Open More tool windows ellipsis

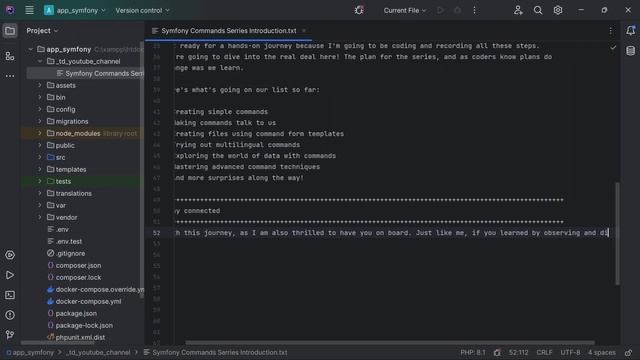[x=10, y=76]
